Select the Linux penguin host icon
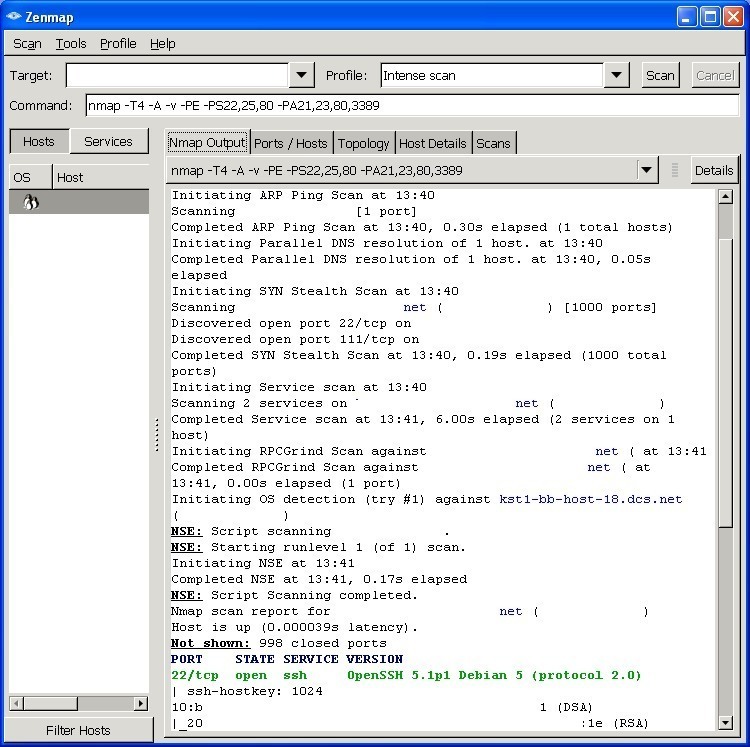 pos(31,202)
